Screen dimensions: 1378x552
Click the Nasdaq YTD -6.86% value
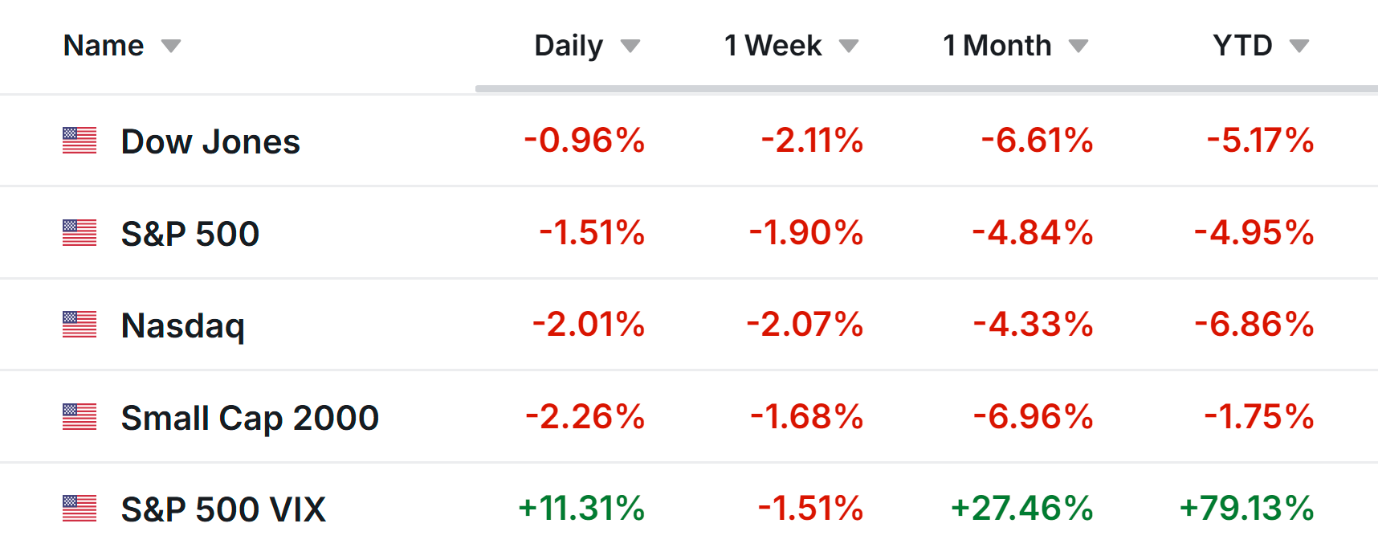[1253, 325]
